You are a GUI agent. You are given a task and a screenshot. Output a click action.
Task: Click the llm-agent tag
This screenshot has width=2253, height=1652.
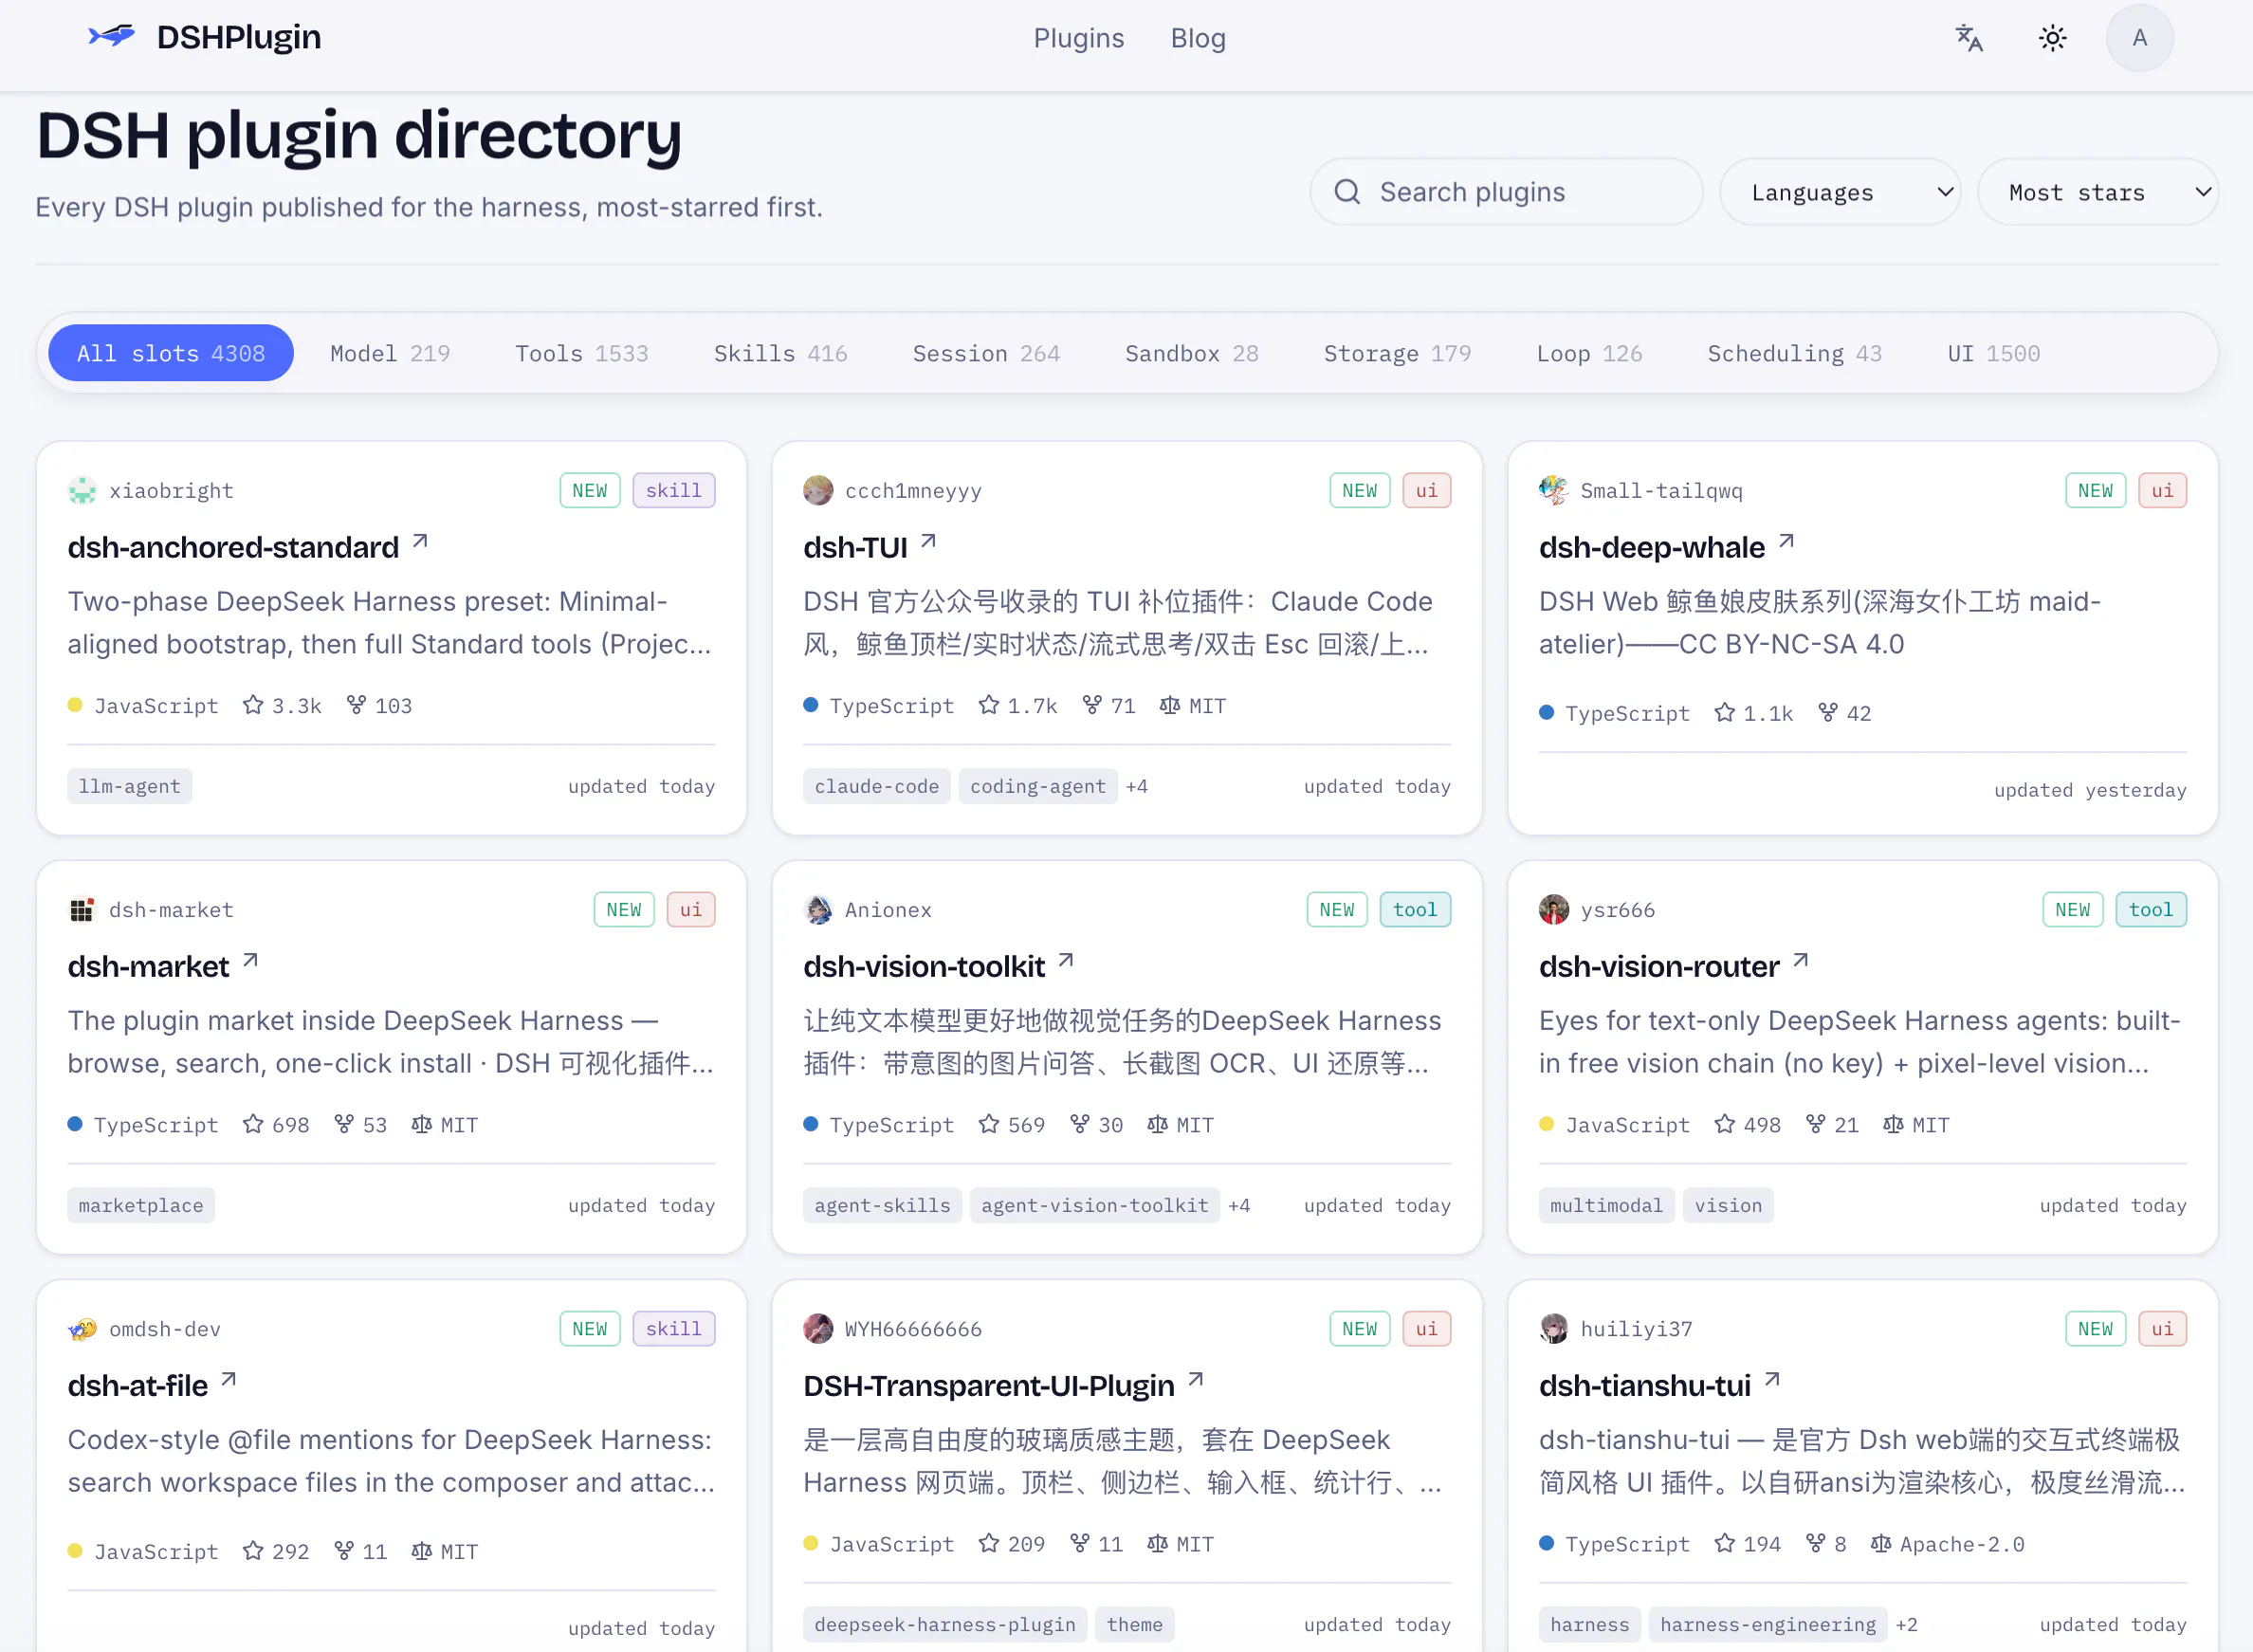(130, 786)
